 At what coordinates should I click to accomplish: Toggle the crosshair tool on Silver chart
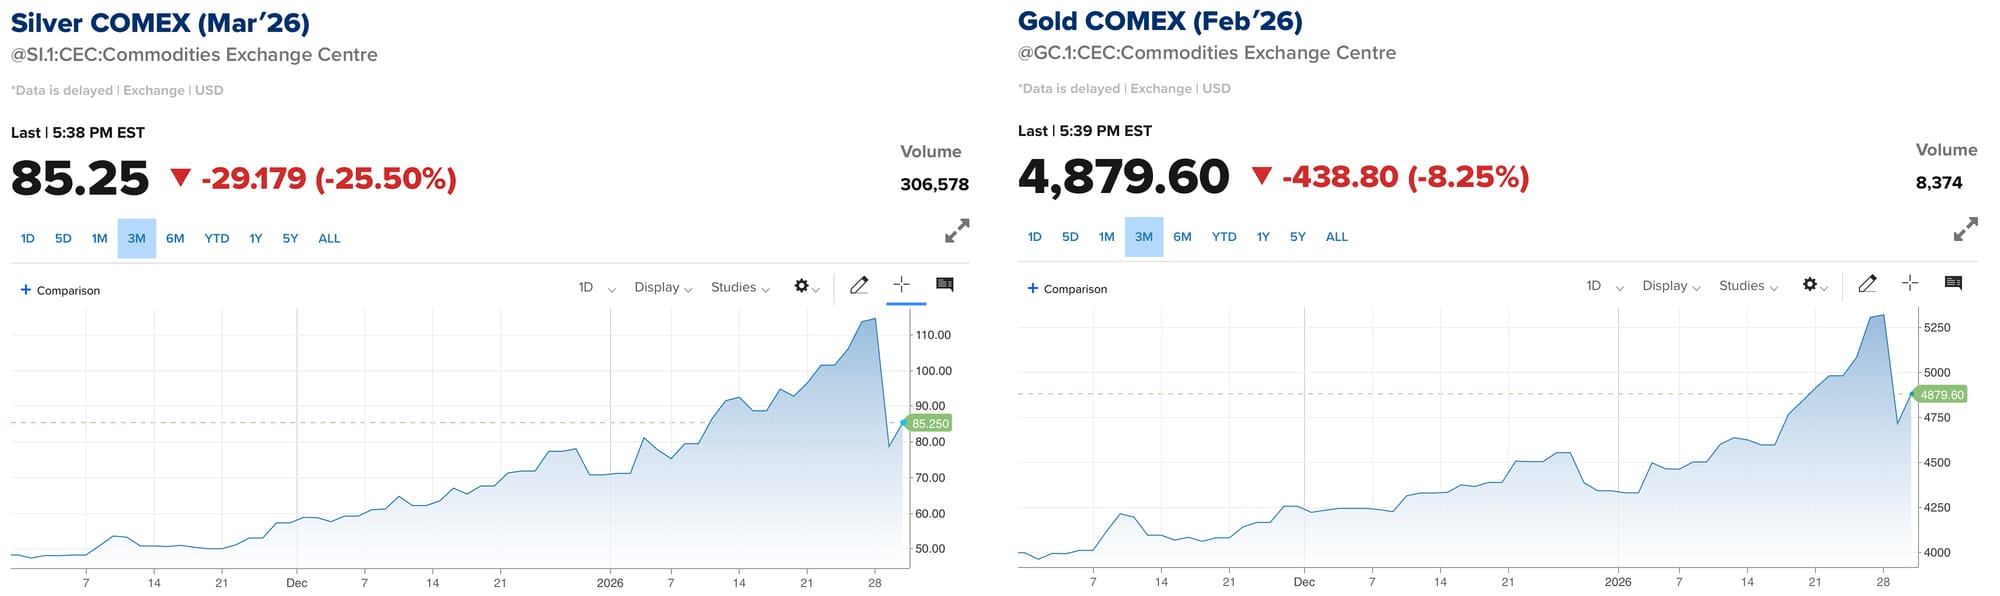901,284
